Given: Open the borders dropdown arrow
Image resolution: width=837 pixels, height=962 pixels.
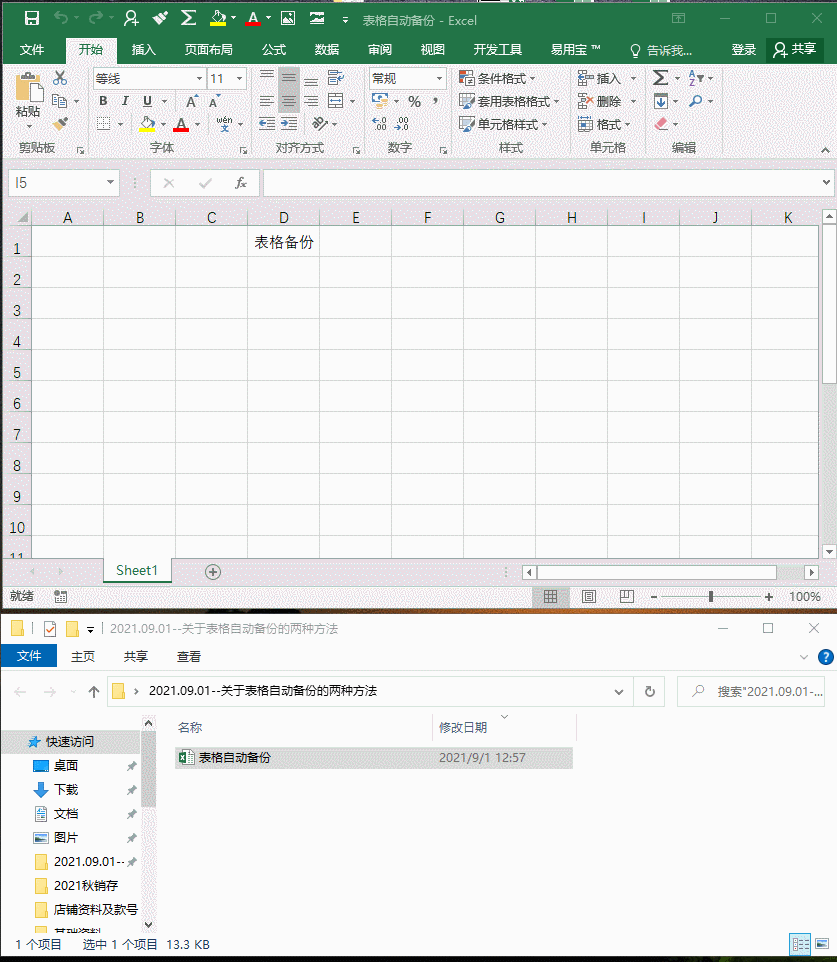Looking at the screenshot, I should pos(121,125).
